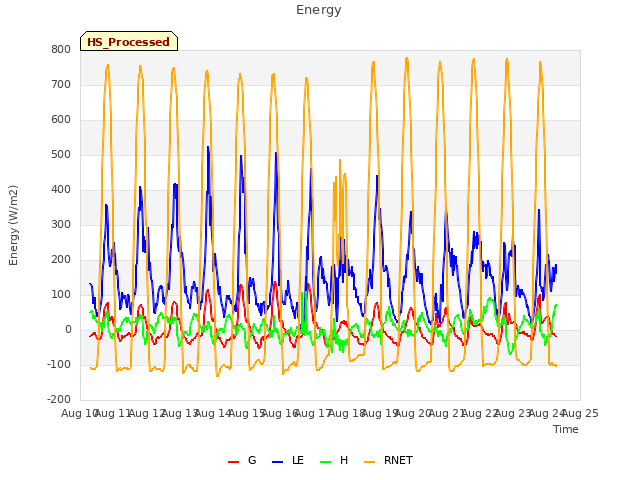Click the orange RNET legend line marker
The height and width of the screenshot is (480, 640).
369,462
